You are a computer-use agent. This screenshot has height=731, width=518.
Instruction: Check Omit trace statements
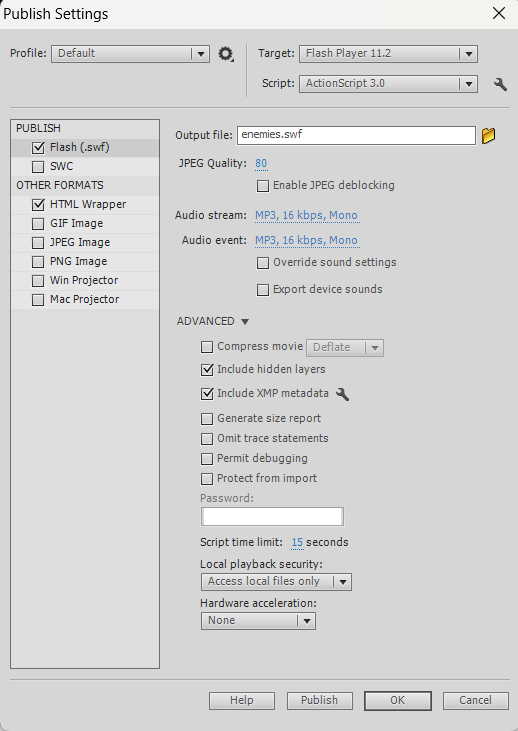207,439
